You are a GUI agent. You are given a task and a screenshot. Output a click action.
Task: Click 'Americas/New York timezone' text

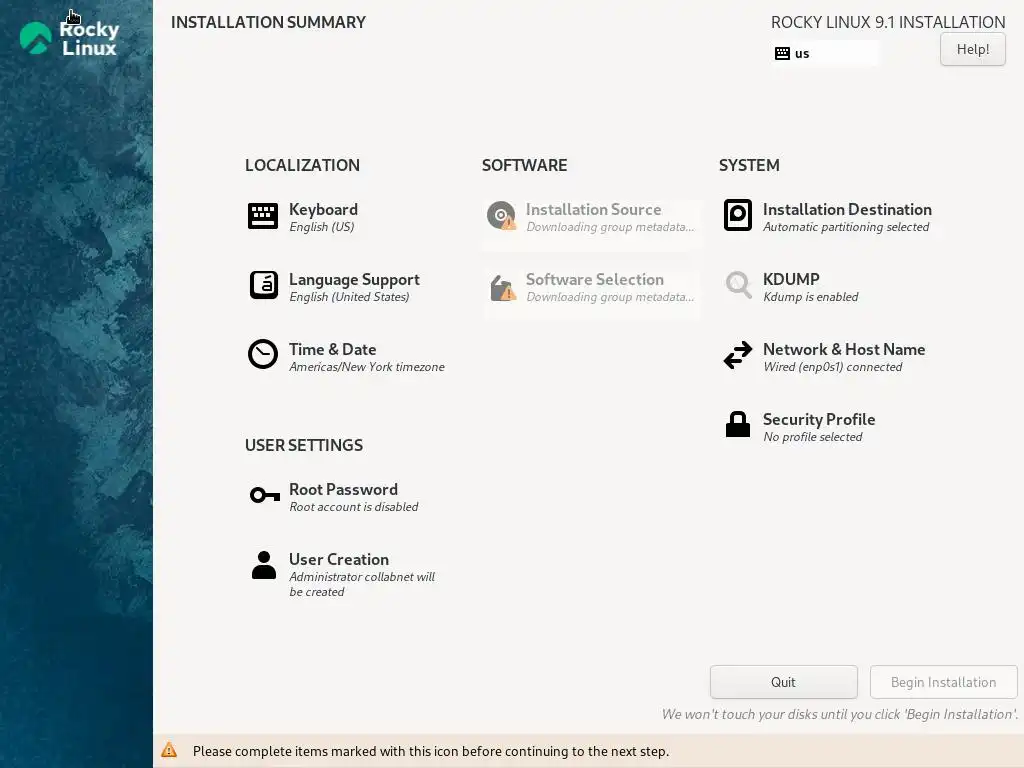point(367,367)
